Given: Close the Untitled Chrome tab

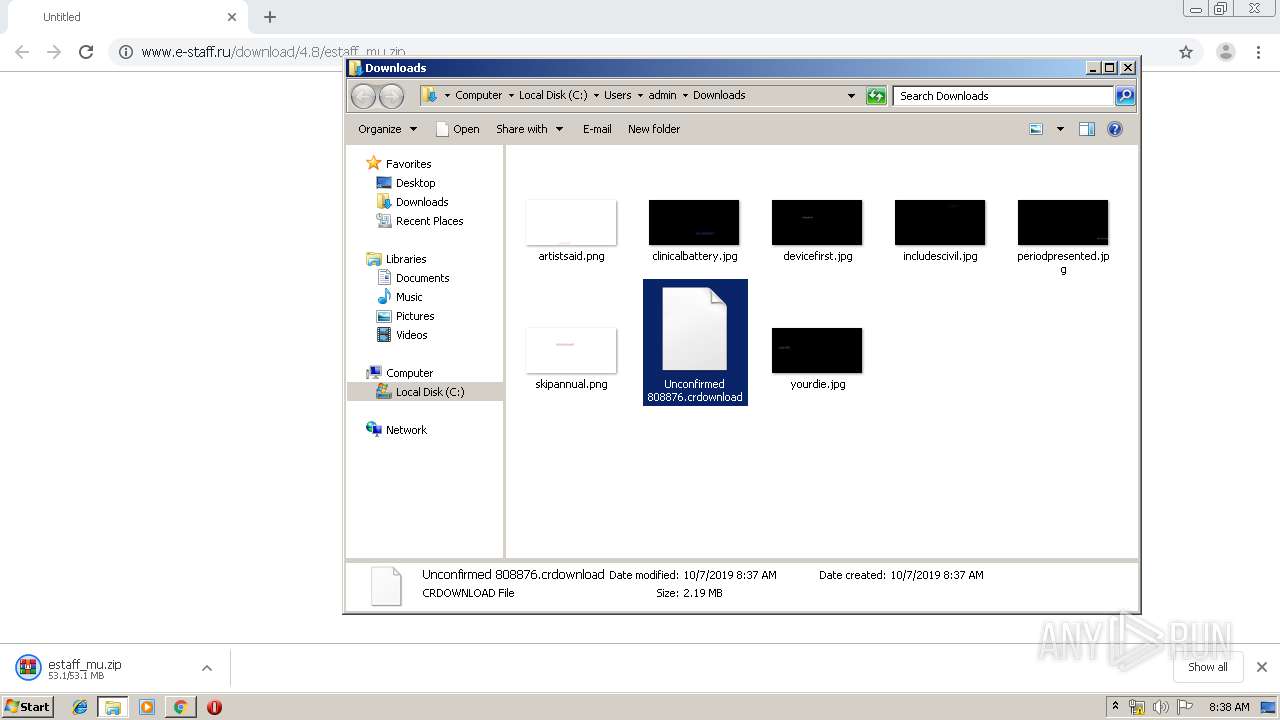Looking at the screenshot, I should [x=232, y=17].
